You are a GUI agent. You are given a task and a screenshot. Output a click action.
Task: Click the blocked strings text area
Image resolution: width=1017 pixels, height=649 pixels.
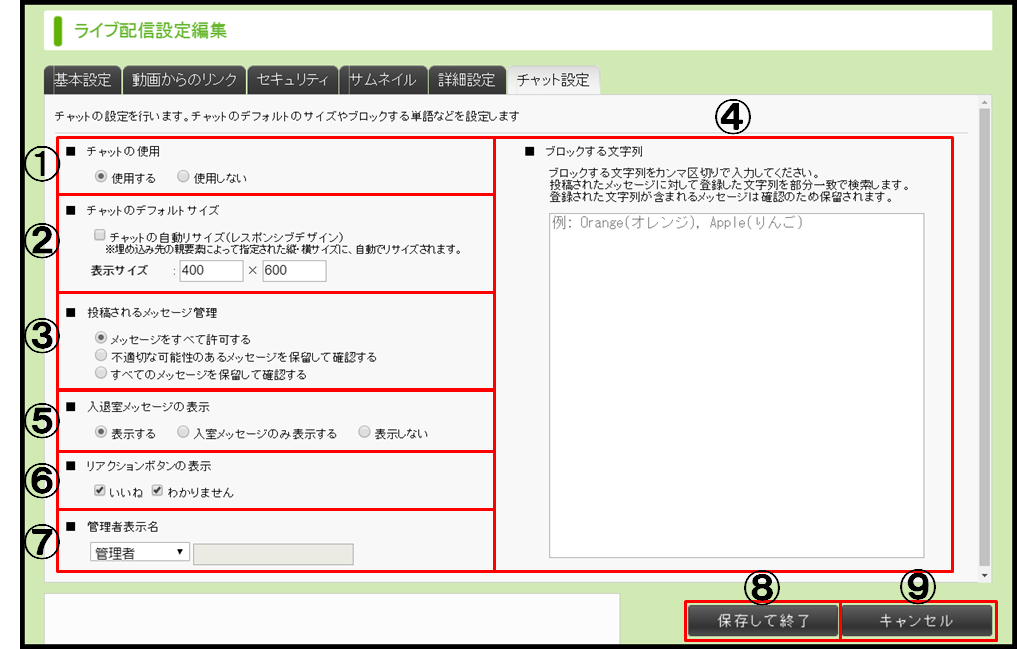tap(736, 385)
